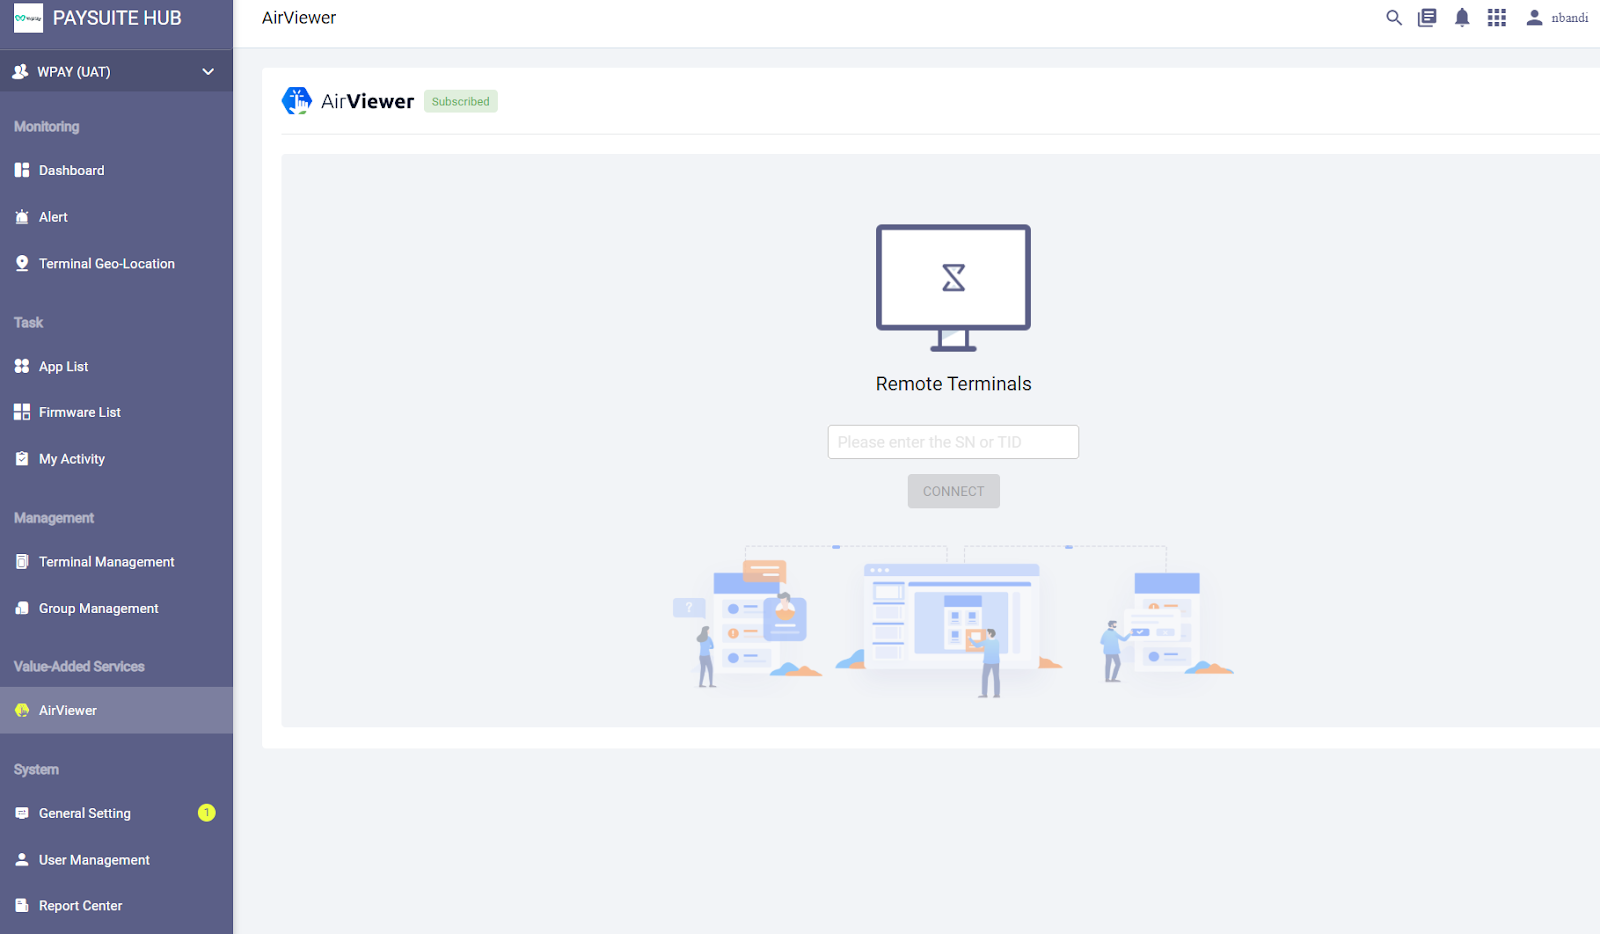Viewport: 1600px width, 934px height.
Task: Click the Task section label
Action: point(29,322)
